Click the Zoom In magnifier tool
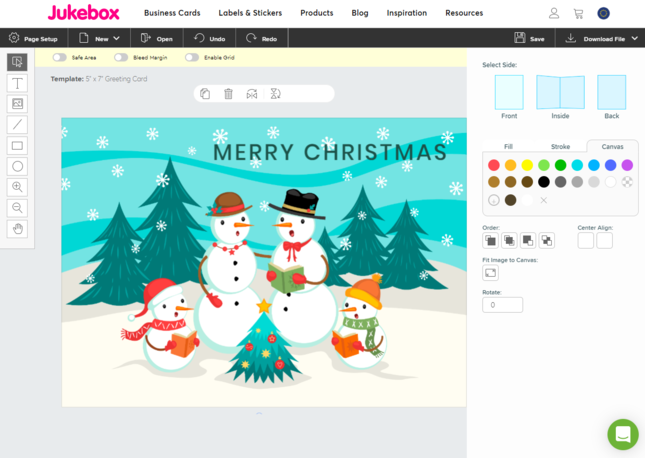 [x=17, y=187]
